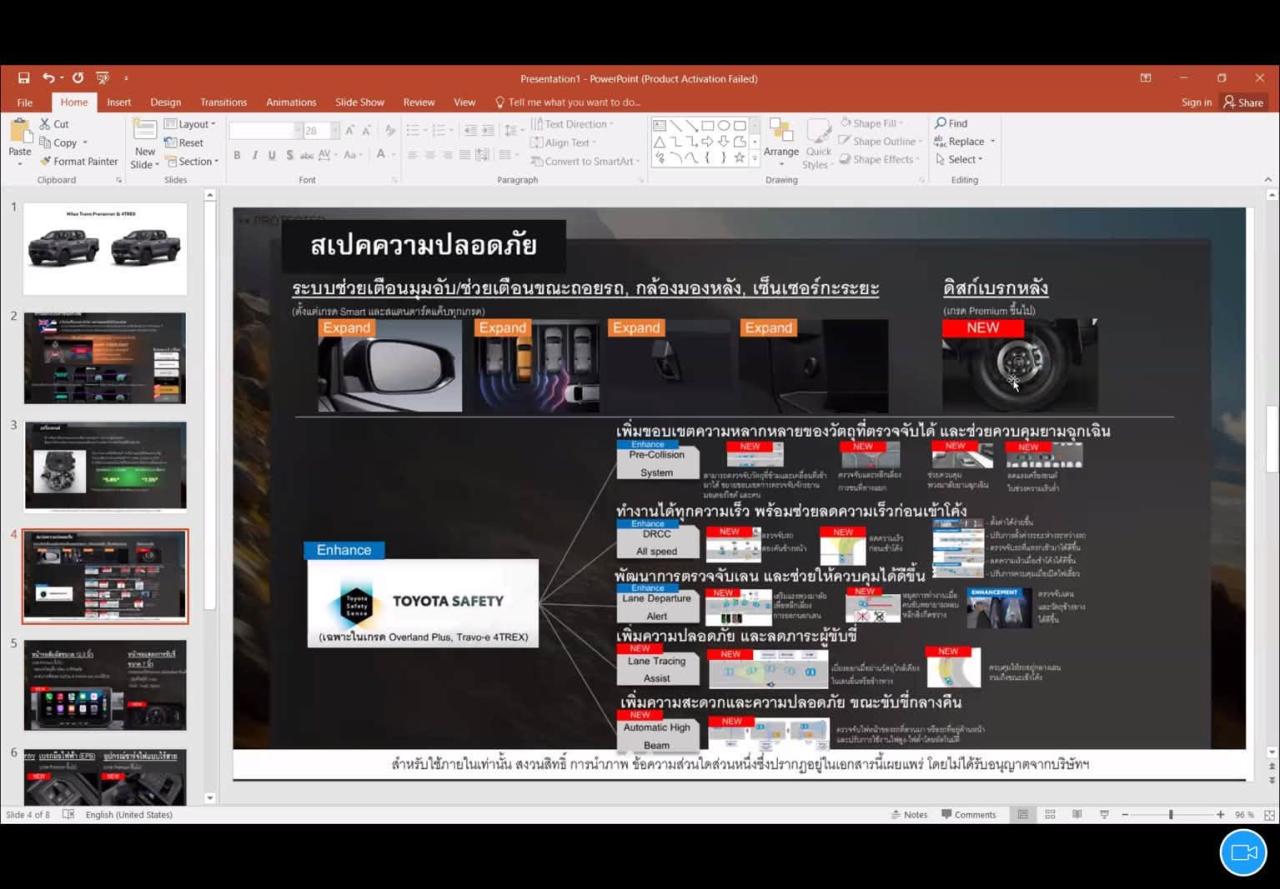Undo the last action

pos(47,78)
